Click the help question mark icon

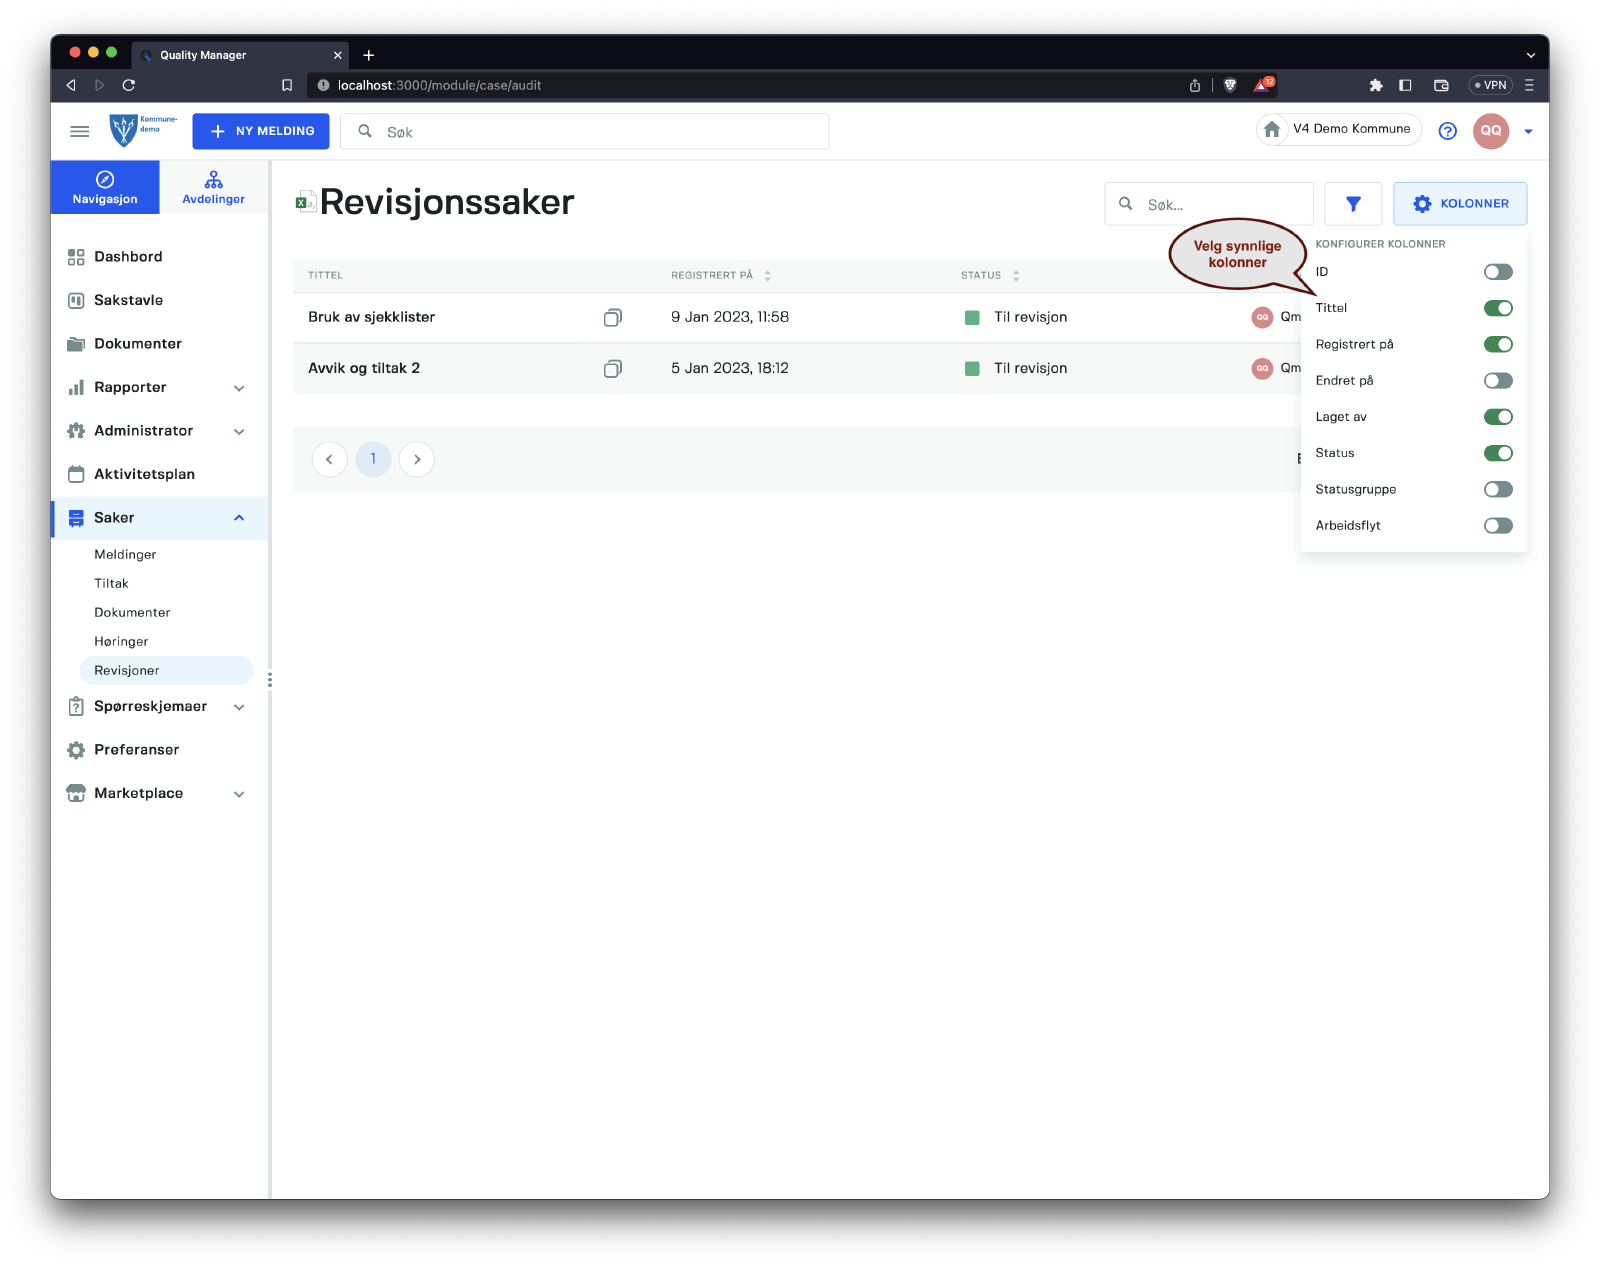coord(1447,131)
